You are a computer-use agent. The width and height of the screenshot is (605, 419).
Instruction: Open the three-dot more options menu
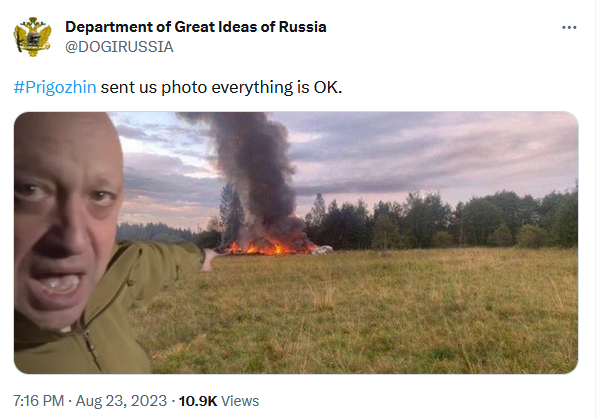567,27
